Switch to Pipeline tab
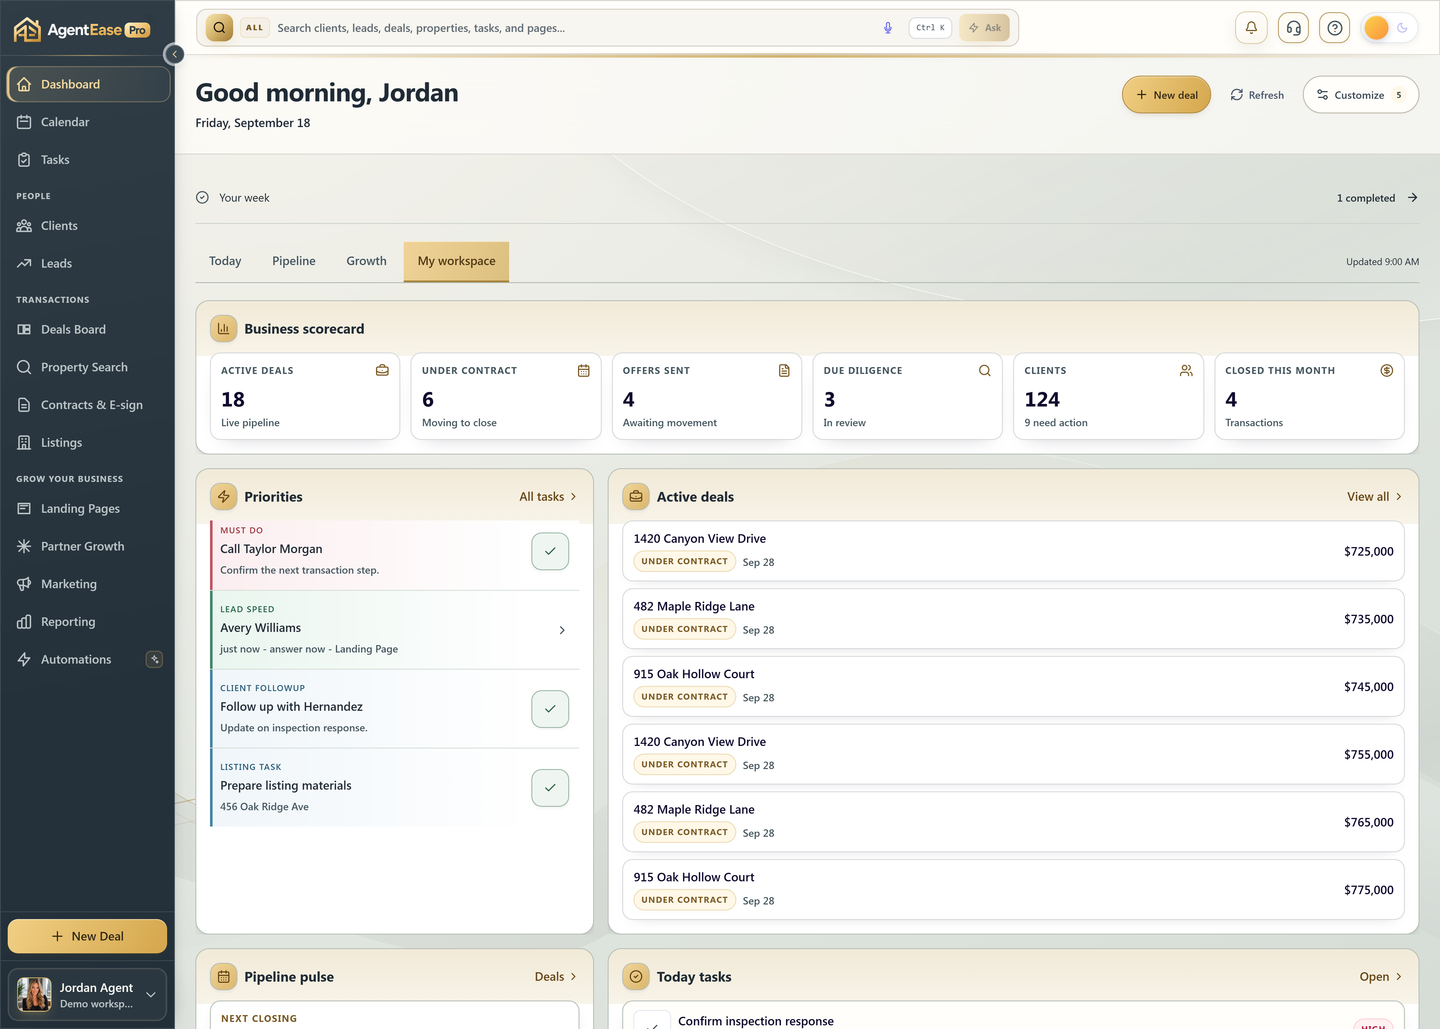 (x=294, y=261)
